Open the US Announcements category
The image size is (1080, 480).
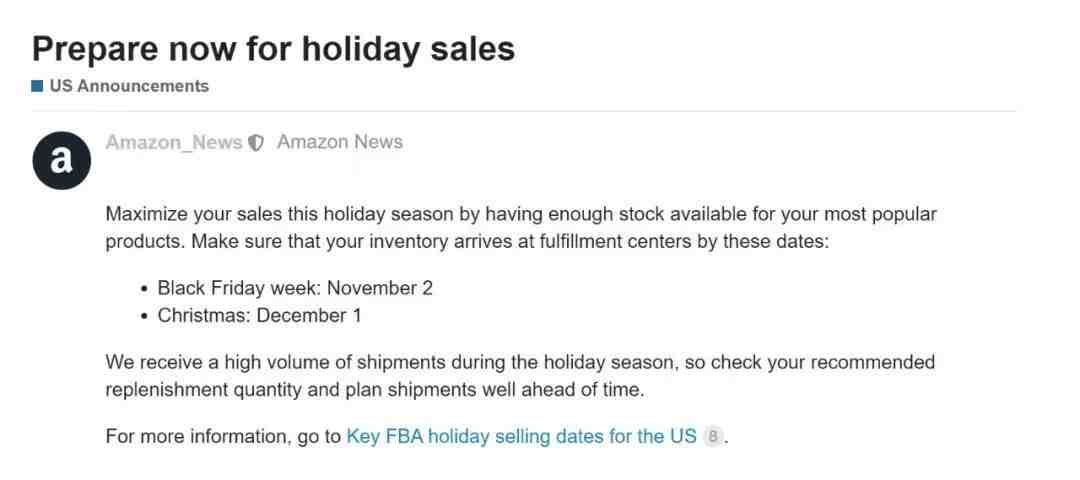(x=129, y=86)
